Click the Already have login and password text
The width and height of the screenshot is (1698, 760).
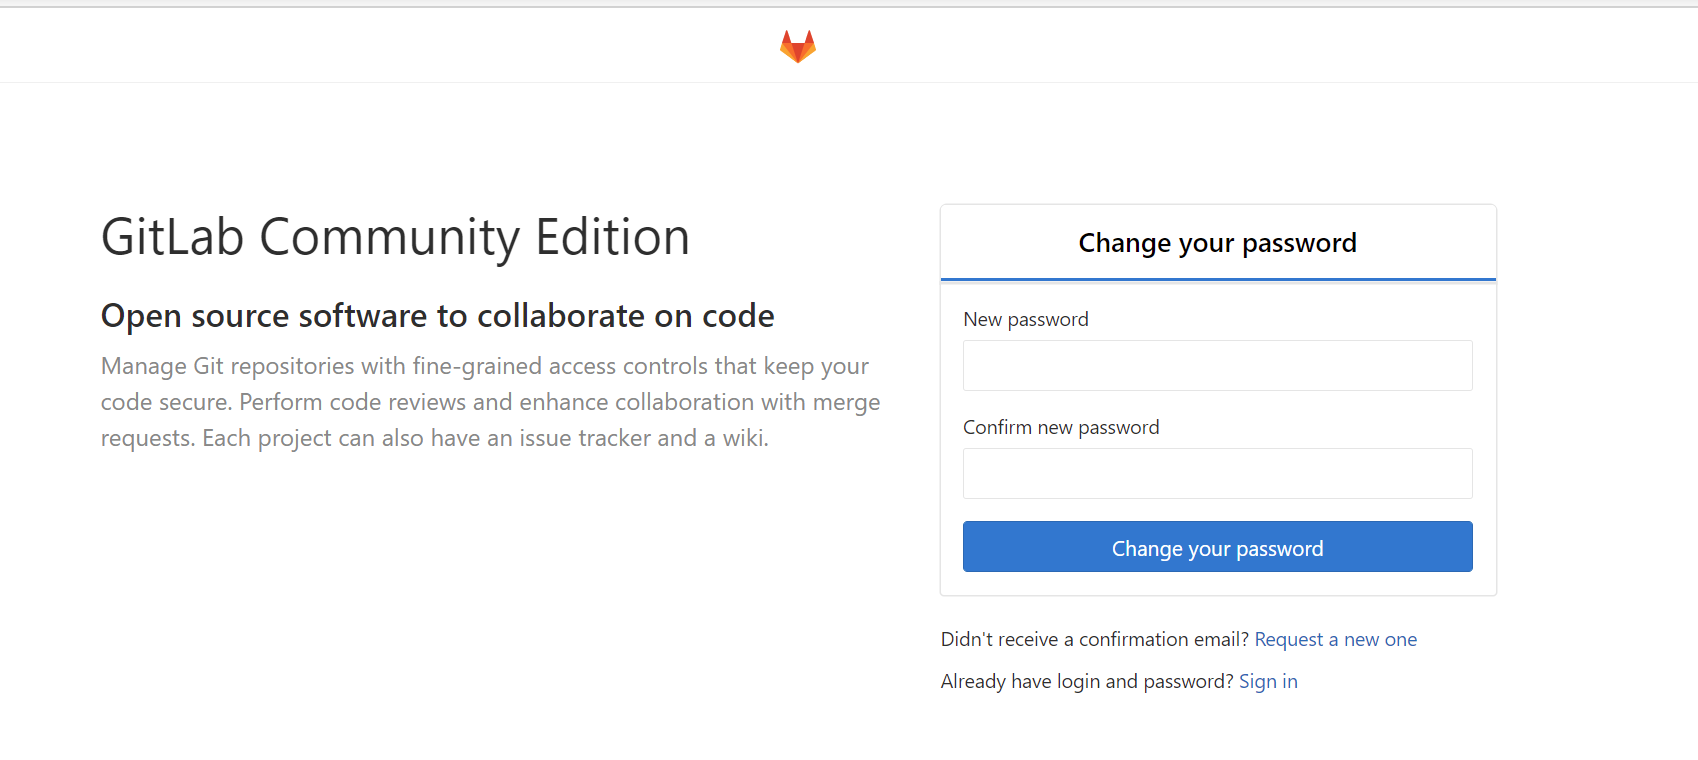click(1087, 681)
